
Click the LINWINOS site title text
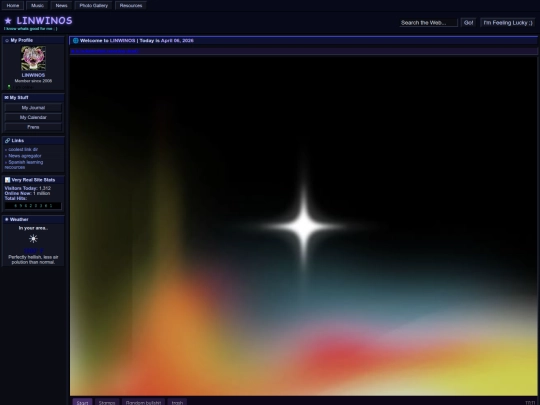[x=44, y=21]
